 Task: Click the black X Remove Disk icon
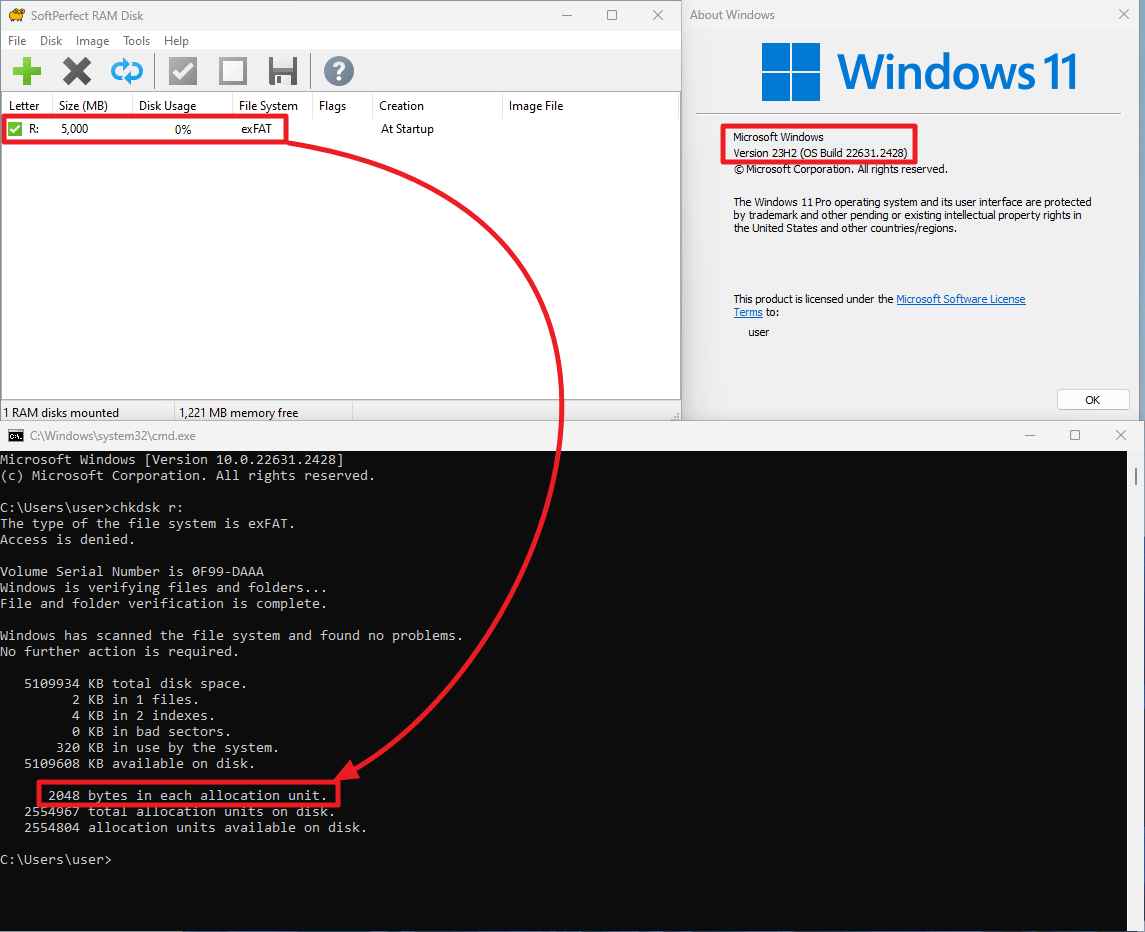(77, 72)
